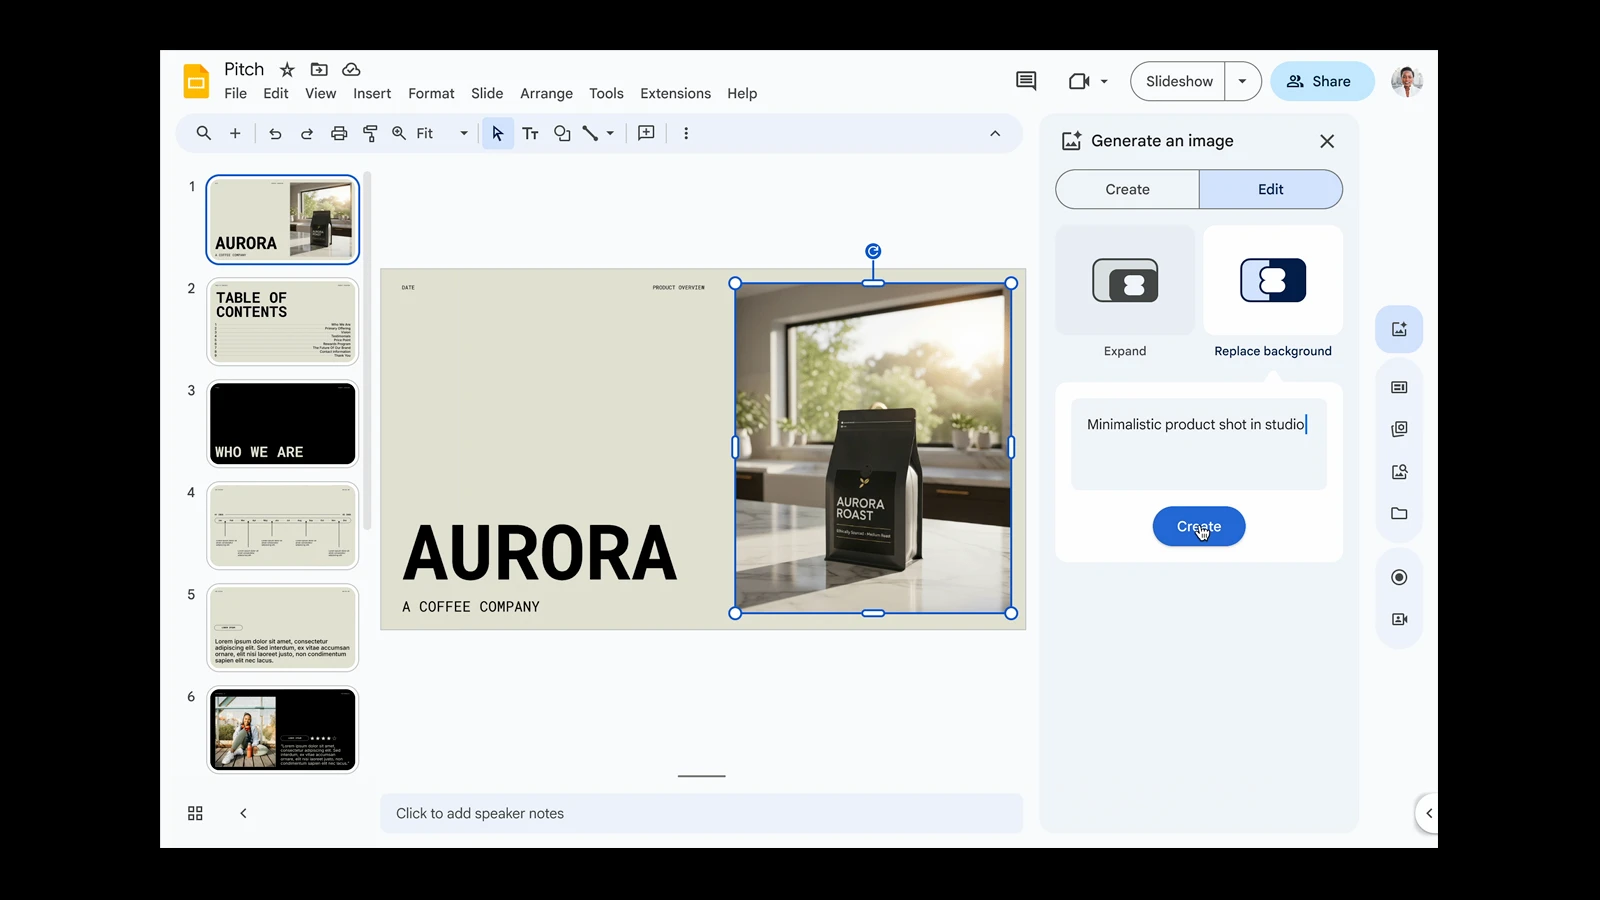
Task: Undo the last action
Action: pyautogui.click(x=275, y=133)
